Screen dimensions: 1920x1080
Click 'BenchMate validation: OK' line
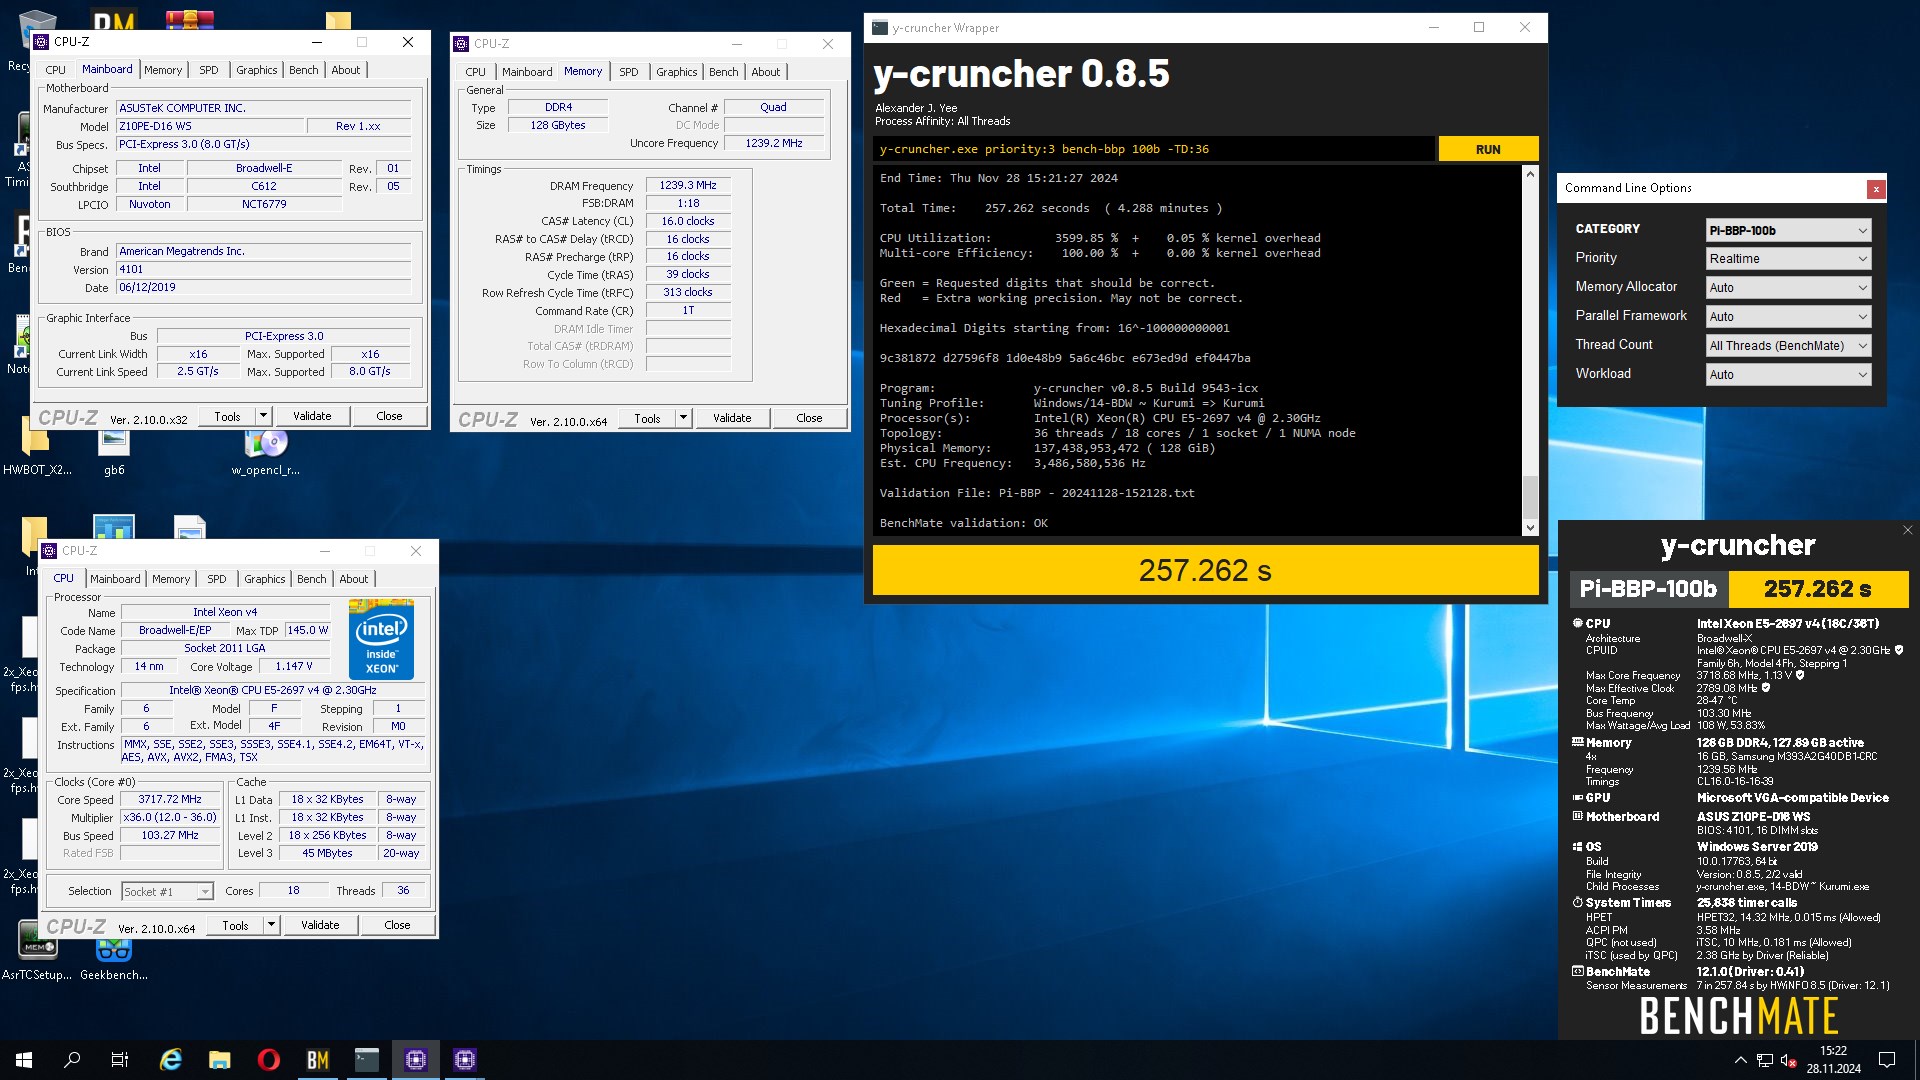tap(963, 523)
